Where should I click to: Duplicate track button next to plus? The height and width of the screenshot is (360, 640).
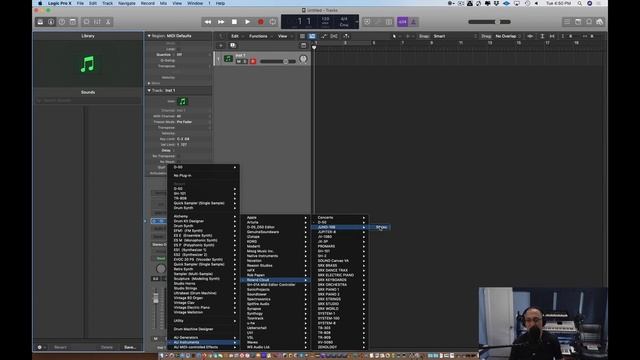click(x=233, y=45)
